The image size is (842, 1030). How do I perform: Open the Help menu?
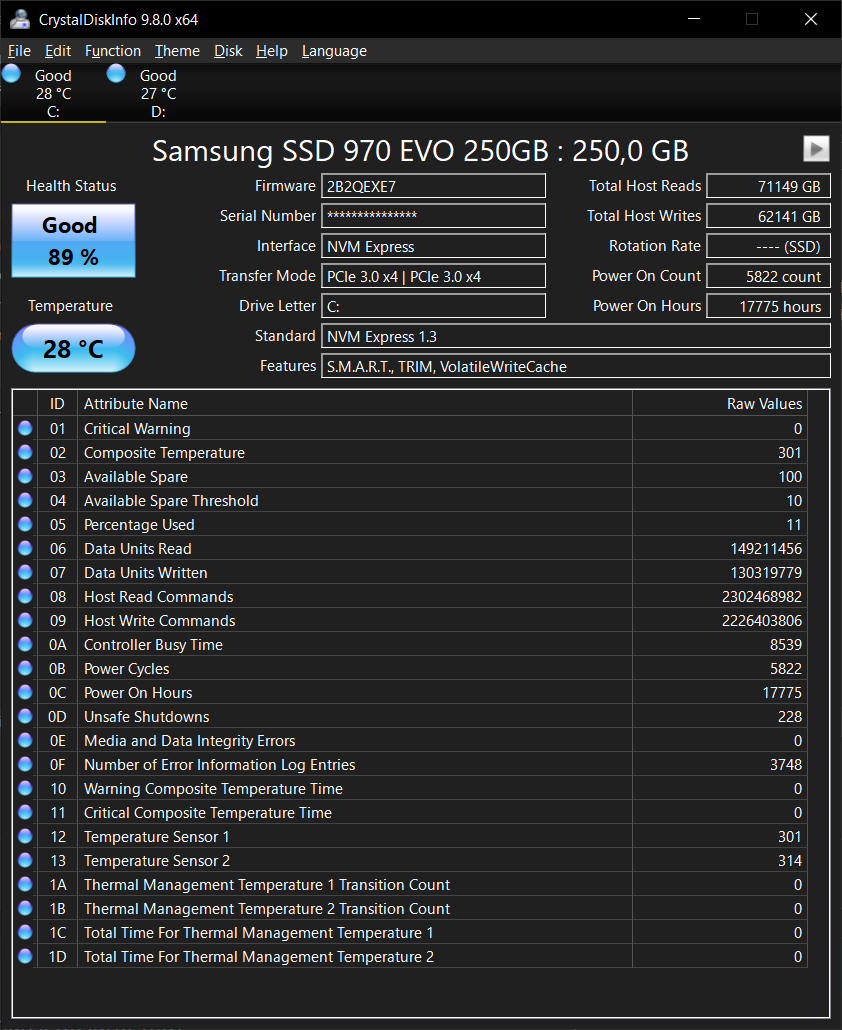[271, 51]
